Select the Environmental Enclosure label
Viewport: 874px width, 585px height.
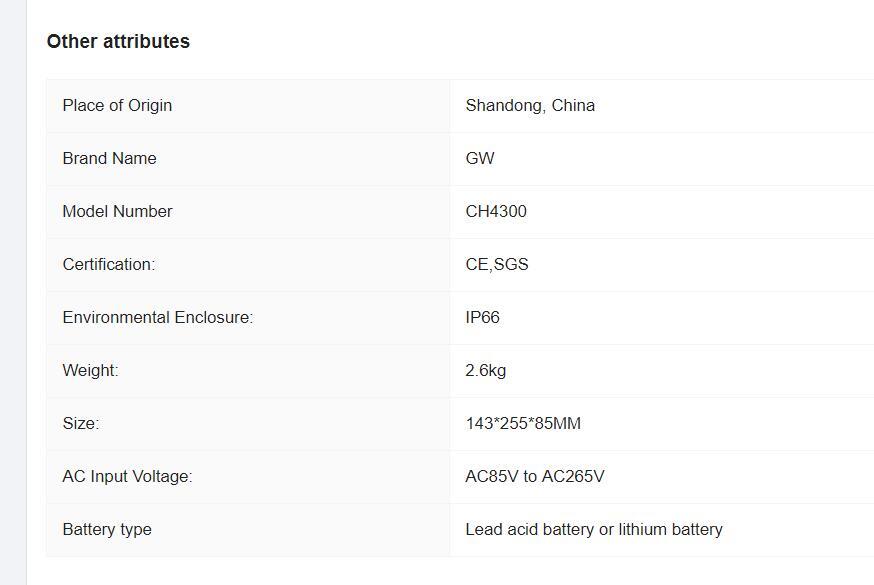[x=158, y=317]
